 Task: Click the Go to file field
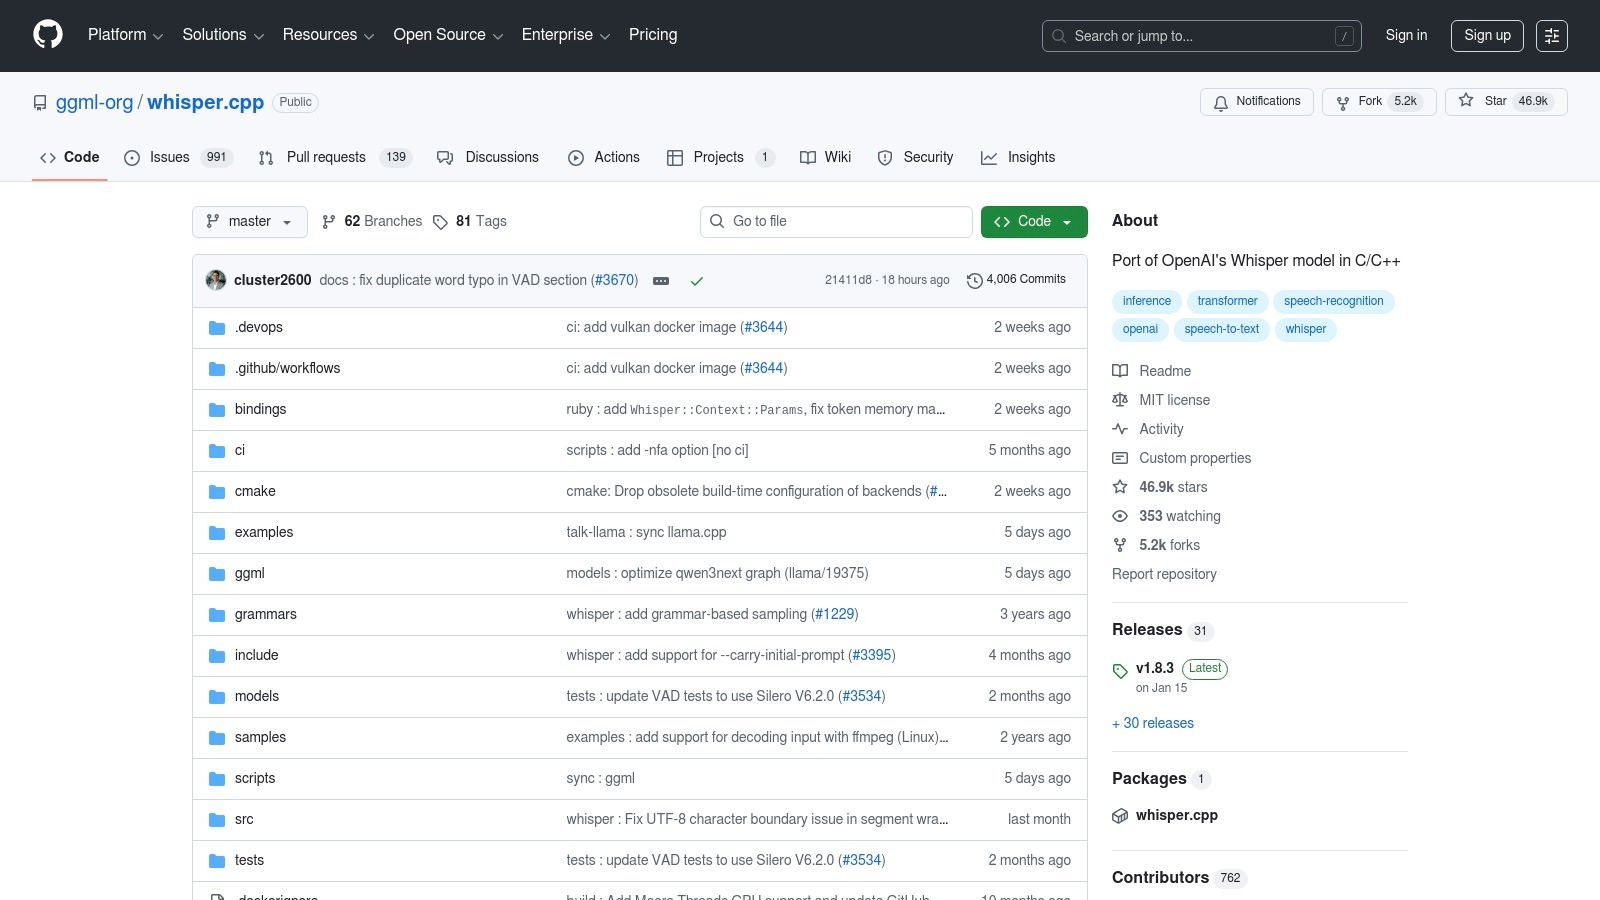[836, 222]
